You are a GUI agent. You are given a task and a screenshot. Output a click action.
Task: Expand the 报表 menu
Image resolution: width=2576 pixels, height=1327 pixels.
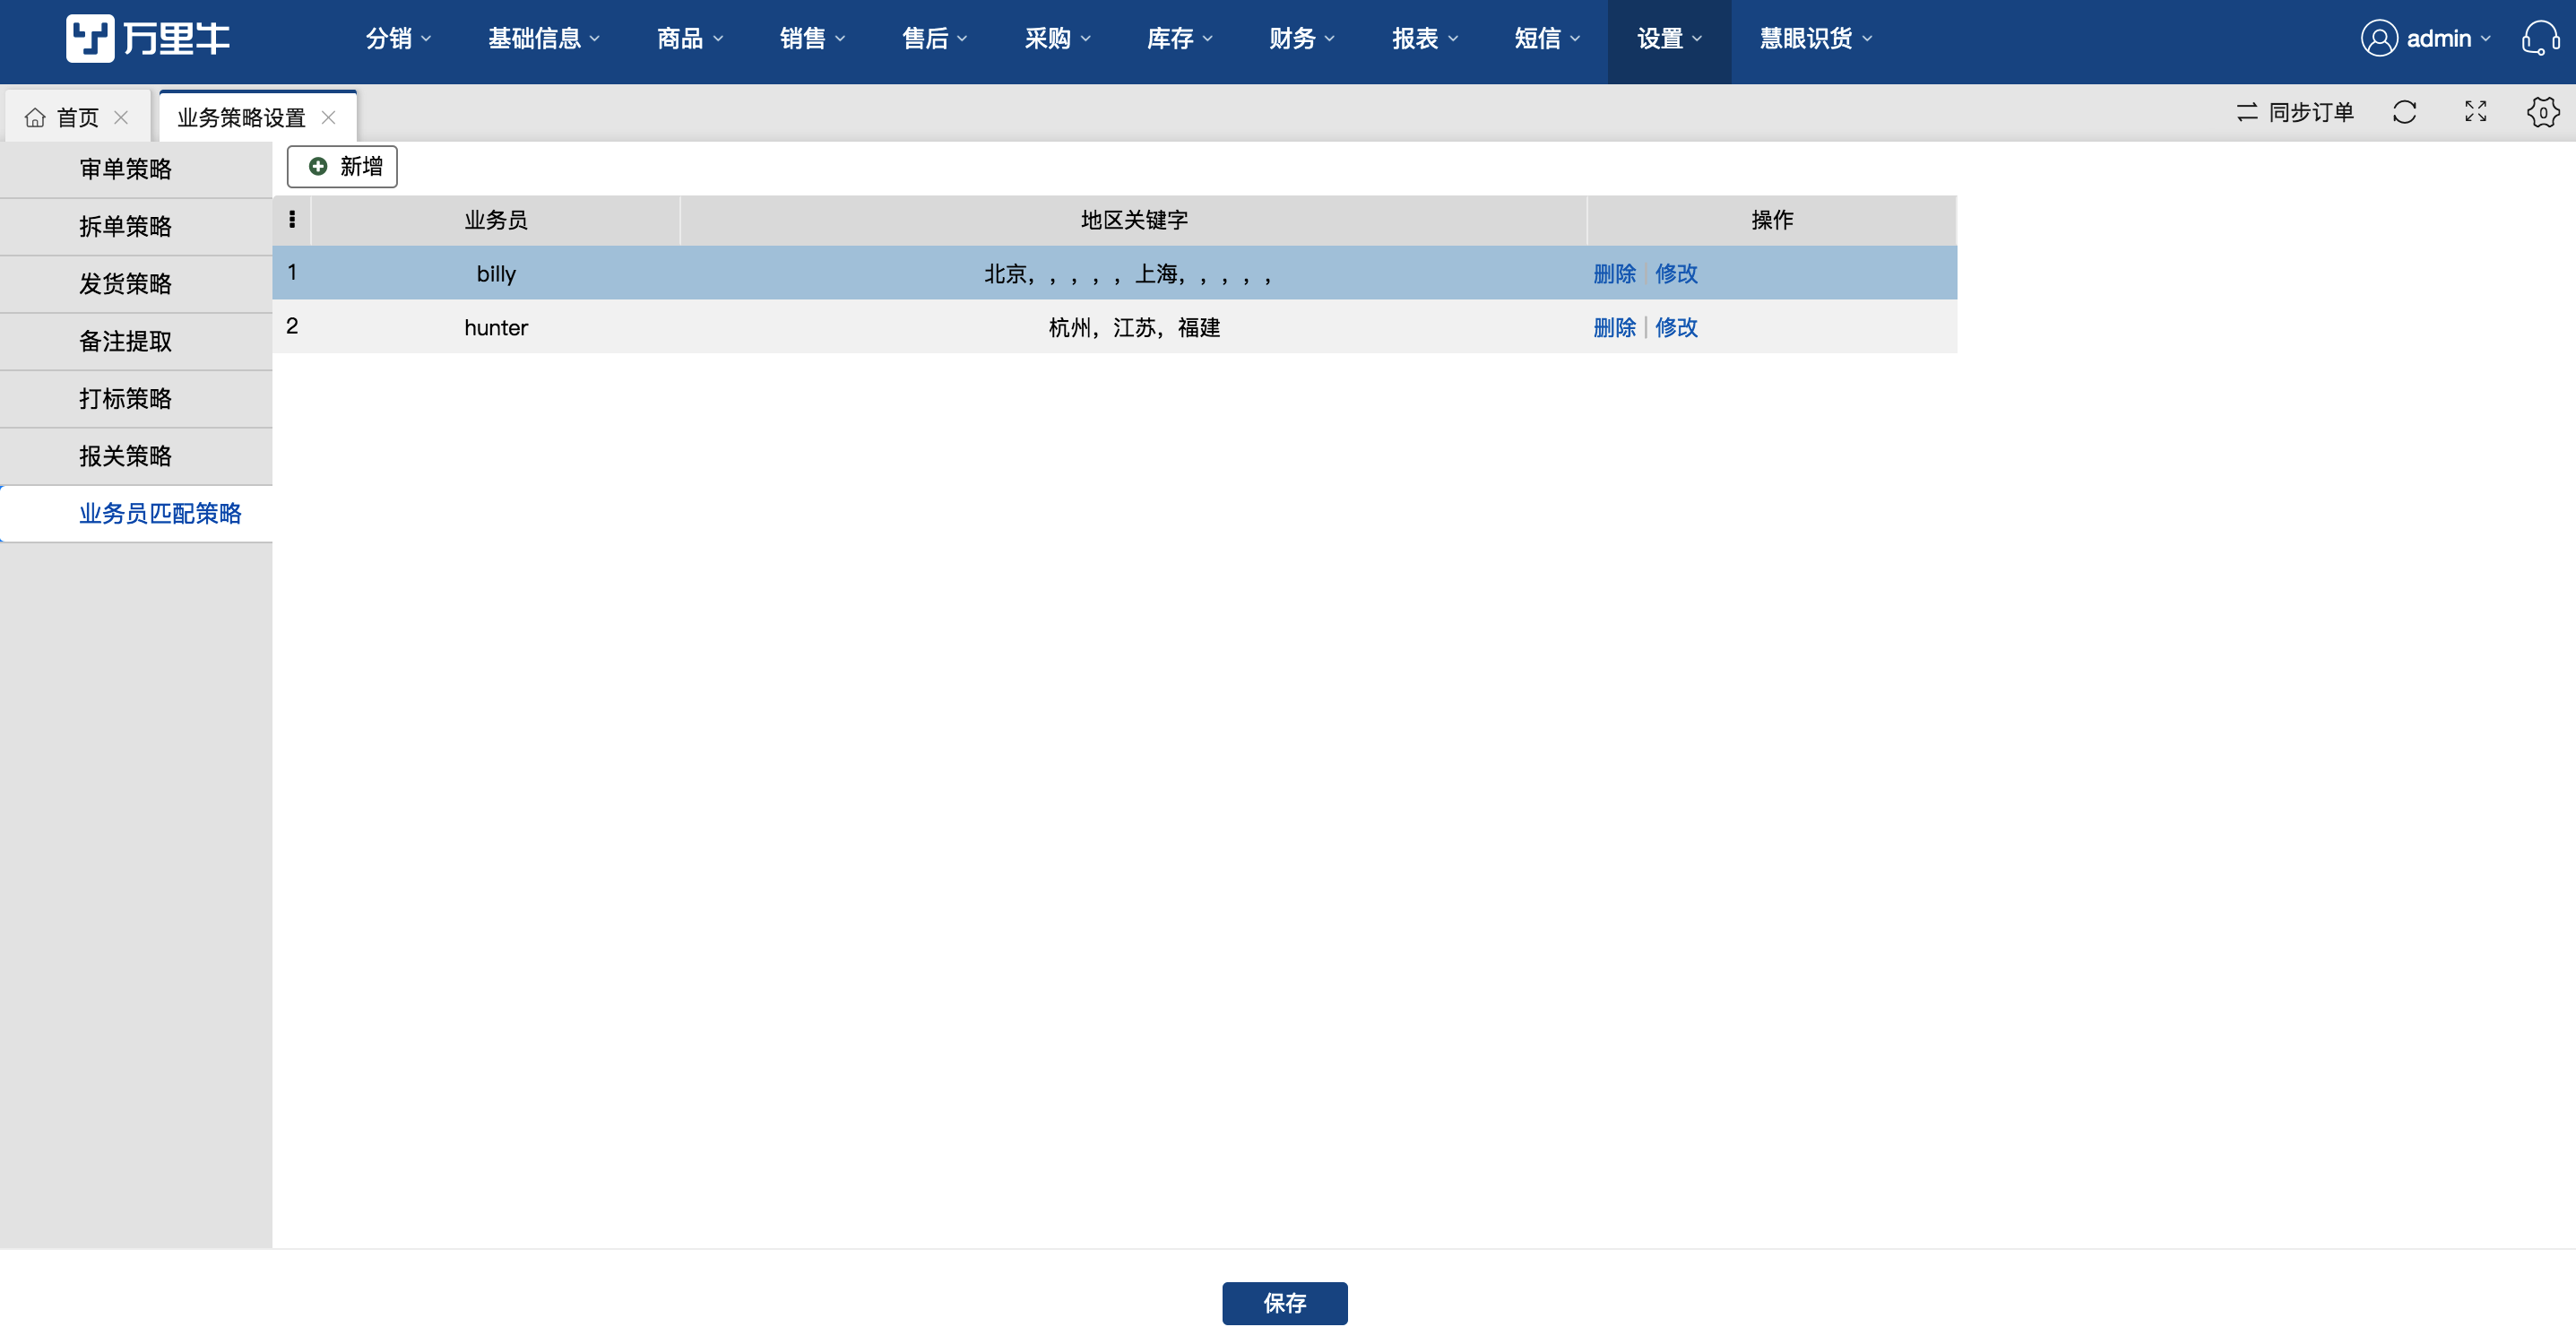(x=1425, y=38)
